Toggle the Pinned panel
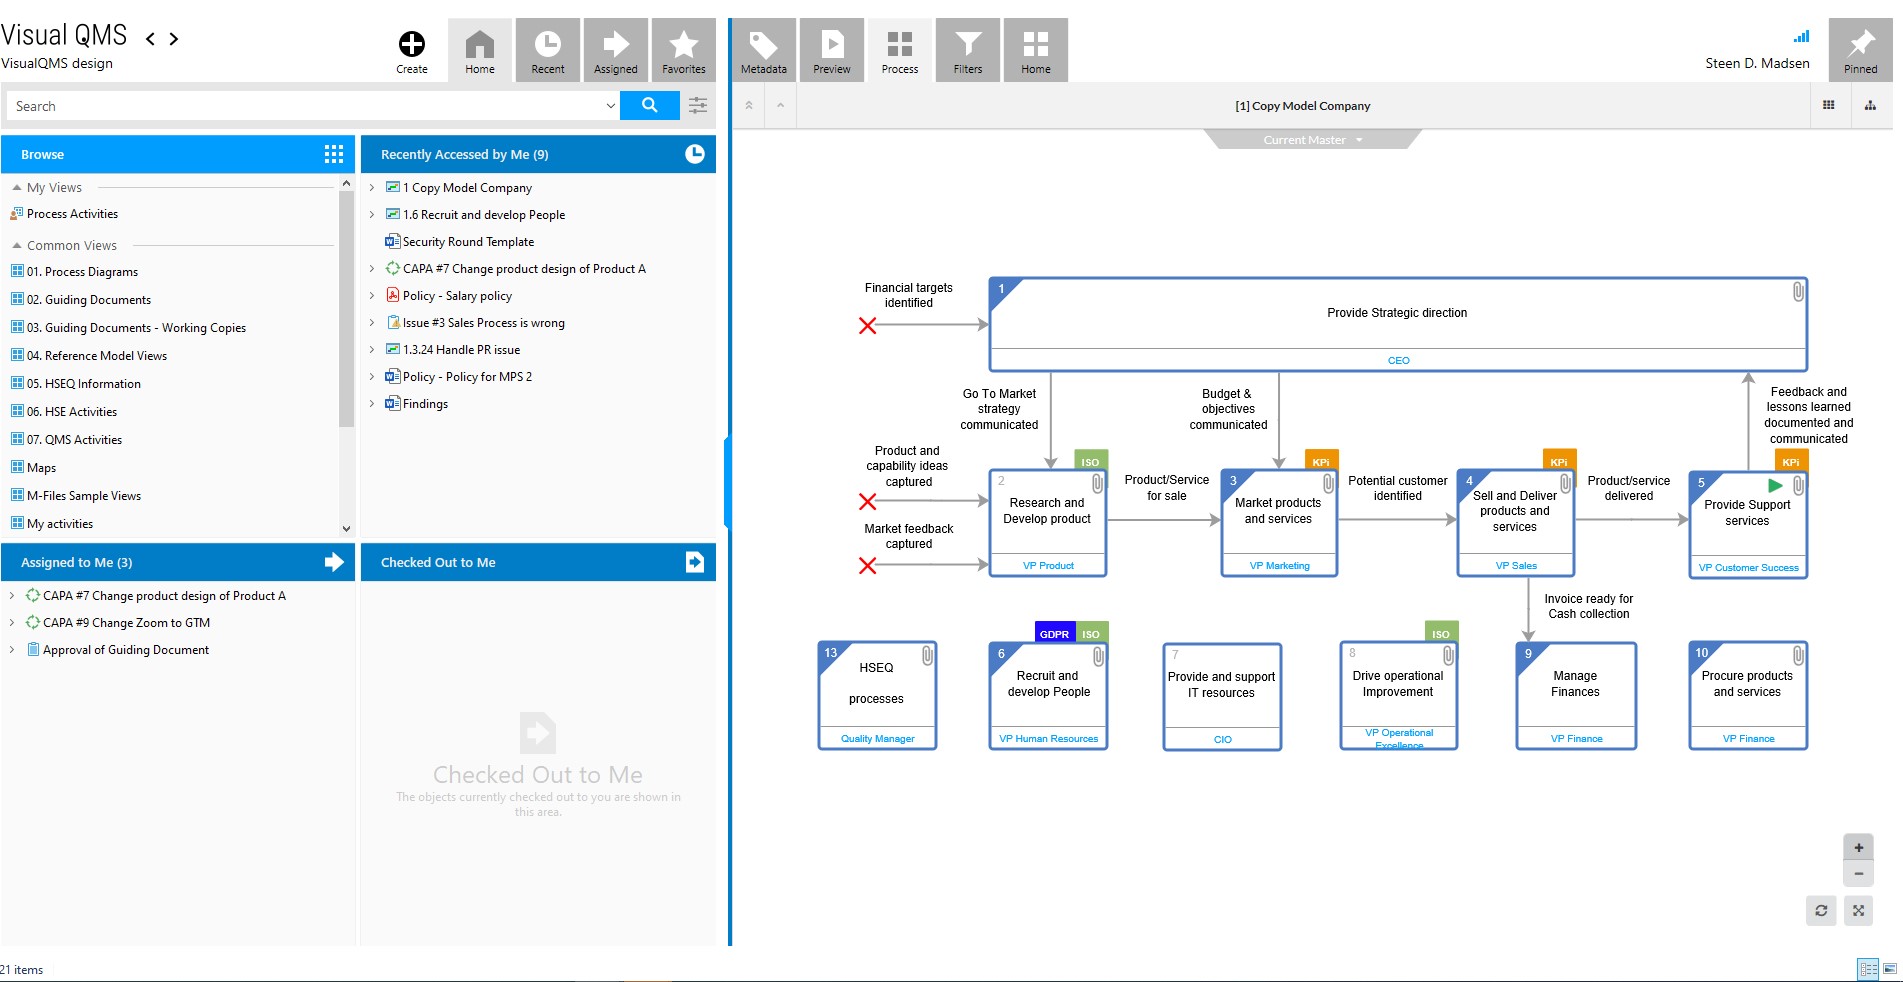 click(x=1859, y=49)
